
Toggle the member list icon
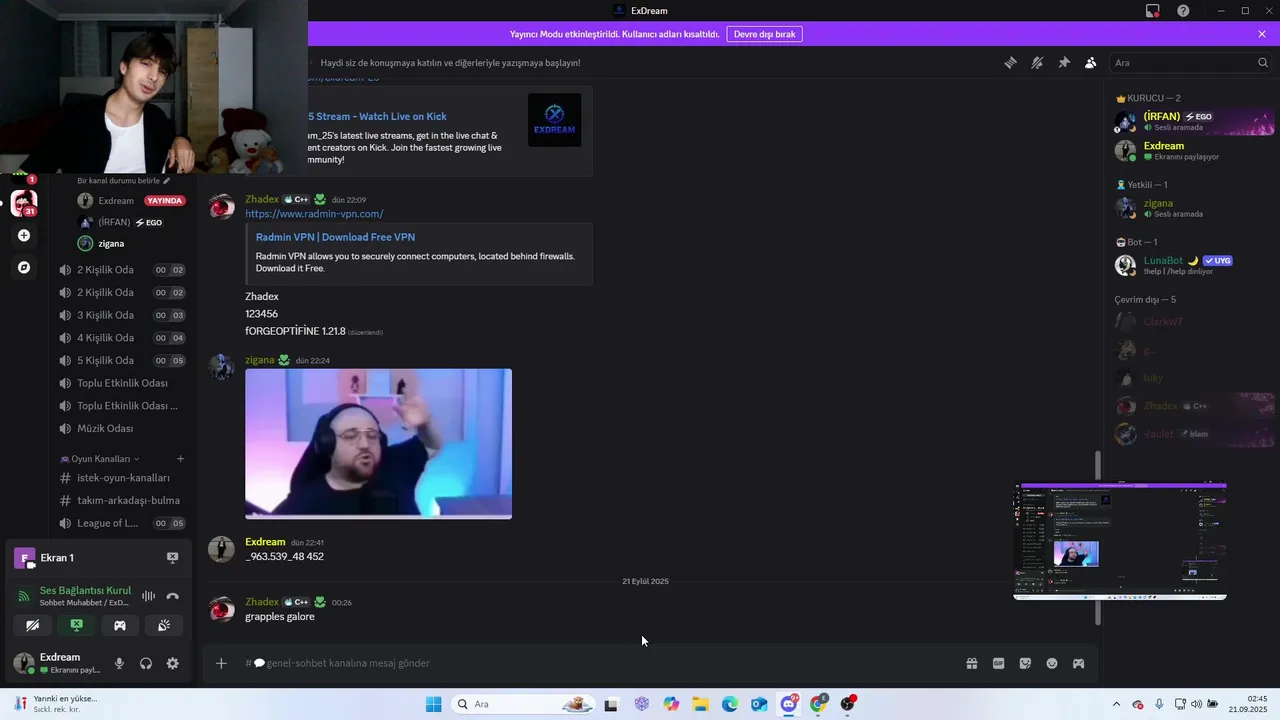(x=1090, y=62)
